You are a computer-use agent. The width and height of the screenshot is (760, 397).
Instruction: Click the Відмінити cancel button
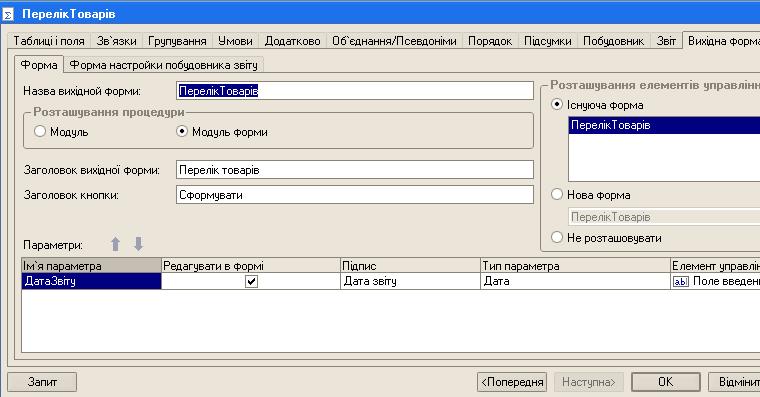point(734,382)
